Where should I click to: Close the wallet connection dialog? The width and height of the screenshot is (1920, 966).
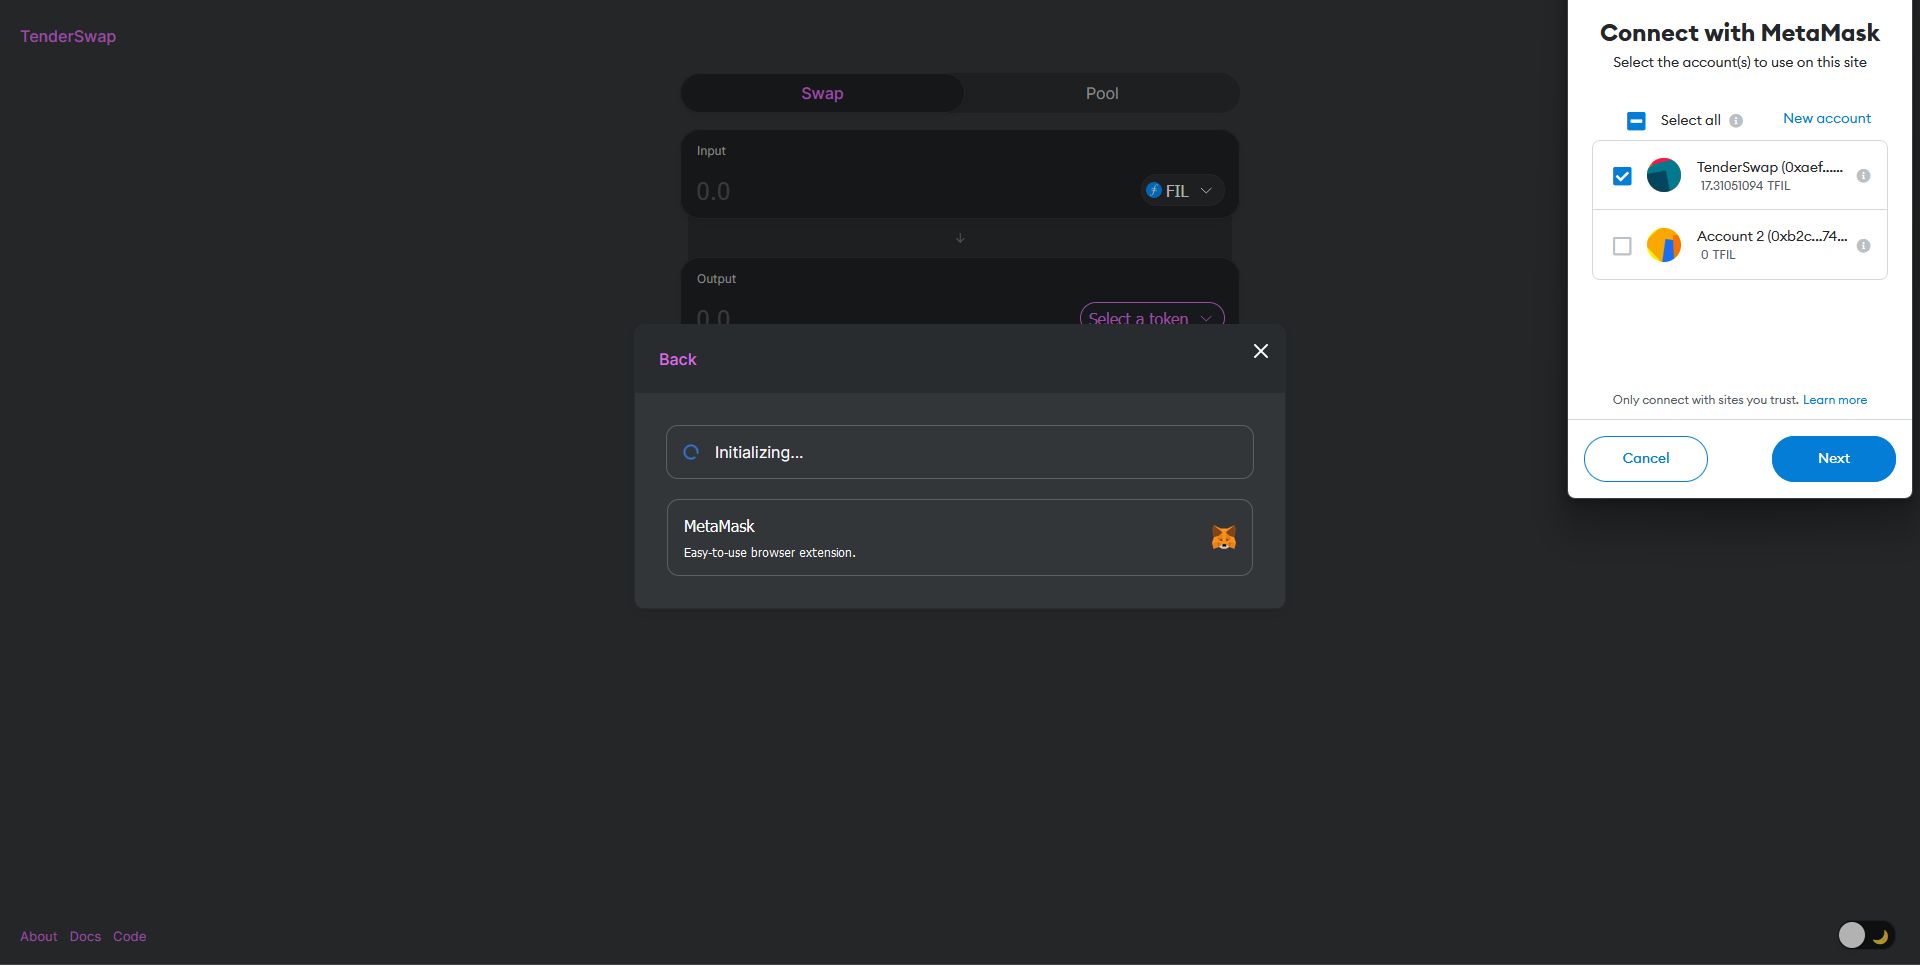[1261, 351]
